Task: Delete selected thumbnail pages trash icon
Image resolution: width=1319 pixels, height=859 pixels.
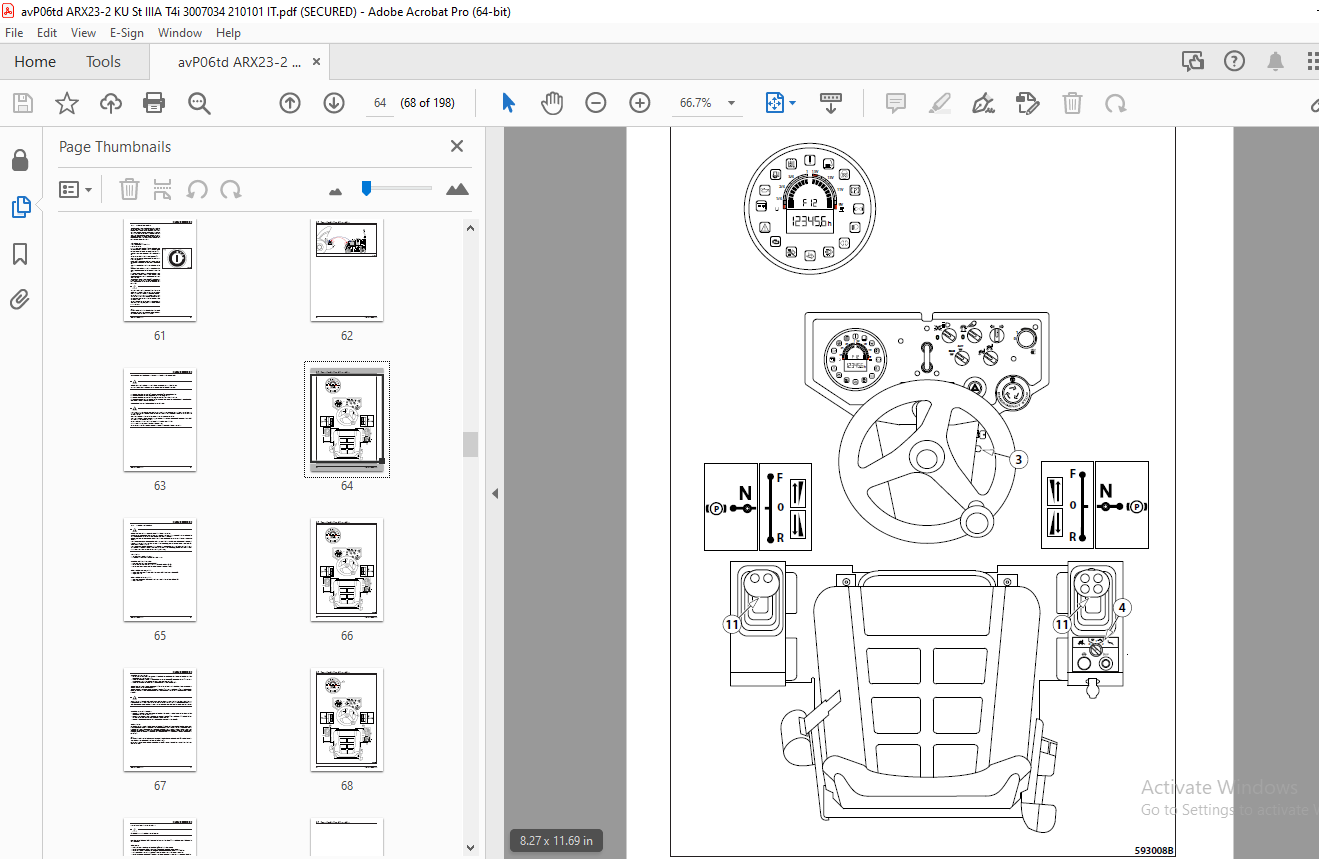Action: [x=129, y=189]
